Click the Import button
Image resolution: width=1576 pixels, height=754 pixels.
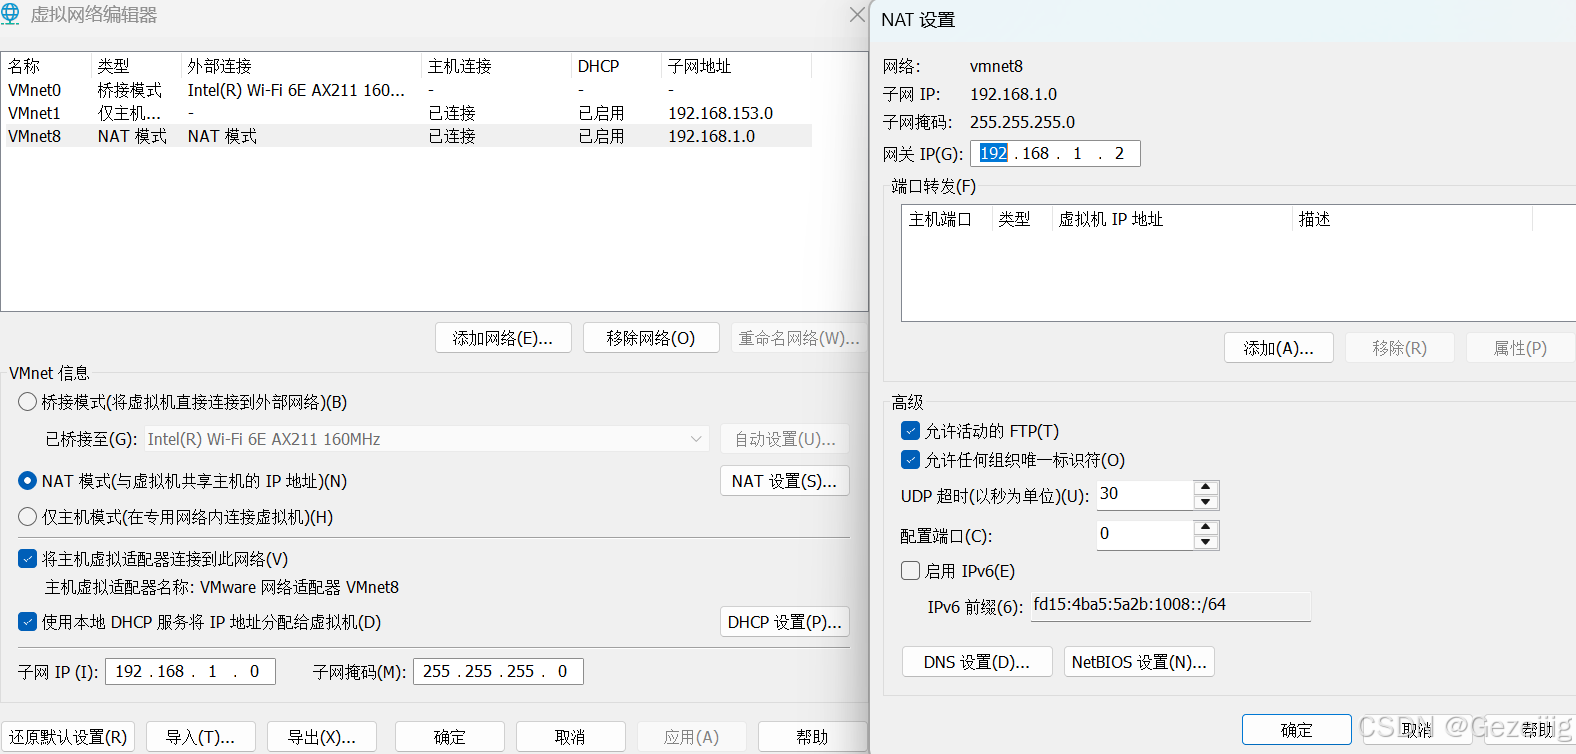pos(200,737)
